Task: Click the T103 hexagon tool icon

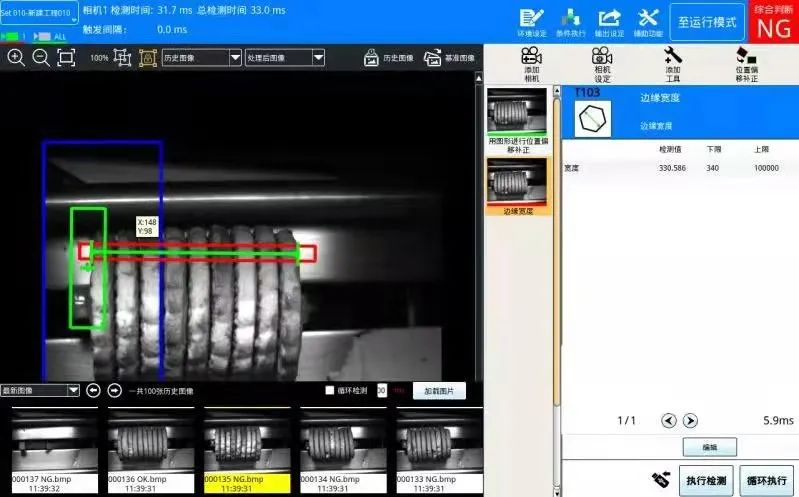Action: (592, 119)
